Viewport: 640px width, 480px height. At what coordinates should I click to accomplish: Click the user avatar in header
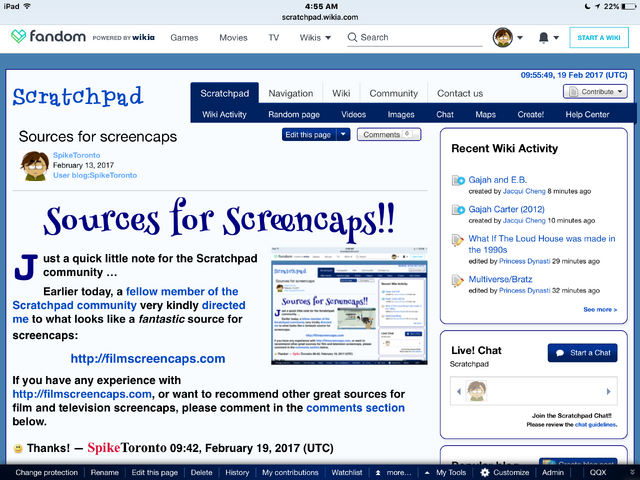point(502,38)
